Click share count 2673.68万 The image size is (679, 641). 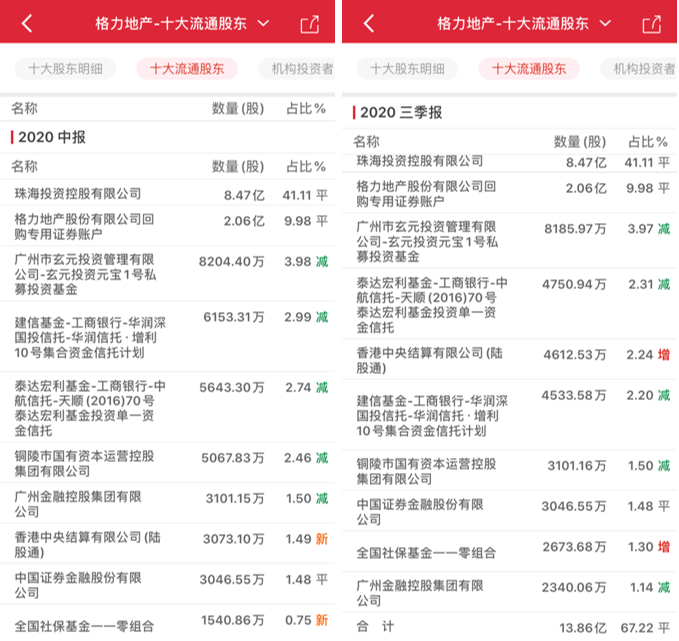point(574,547)
